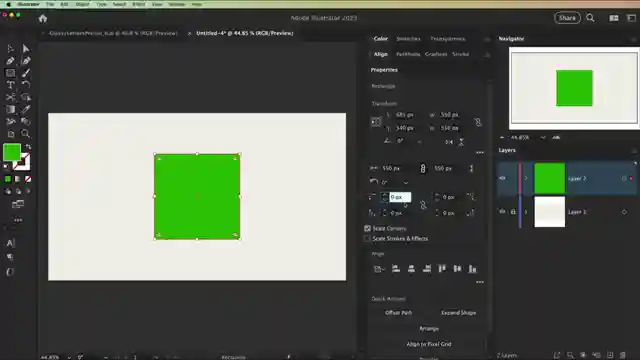Image resolution: width=640 pixels, height=360 pixels.
Task: Flip vertical icon in Transform
Action: coord(461,142)
